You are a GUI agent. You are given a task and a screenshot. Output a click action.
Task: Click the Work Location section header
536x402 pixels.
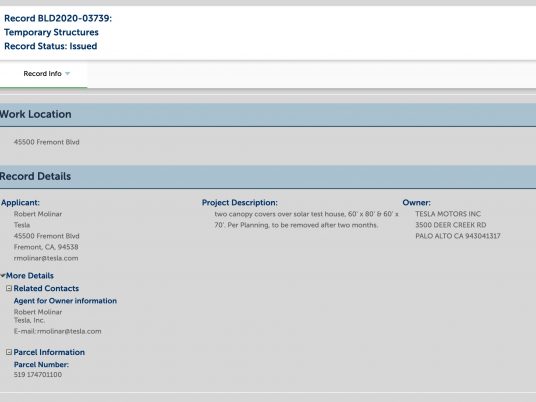pyautogui.click(x=268, y=115)
